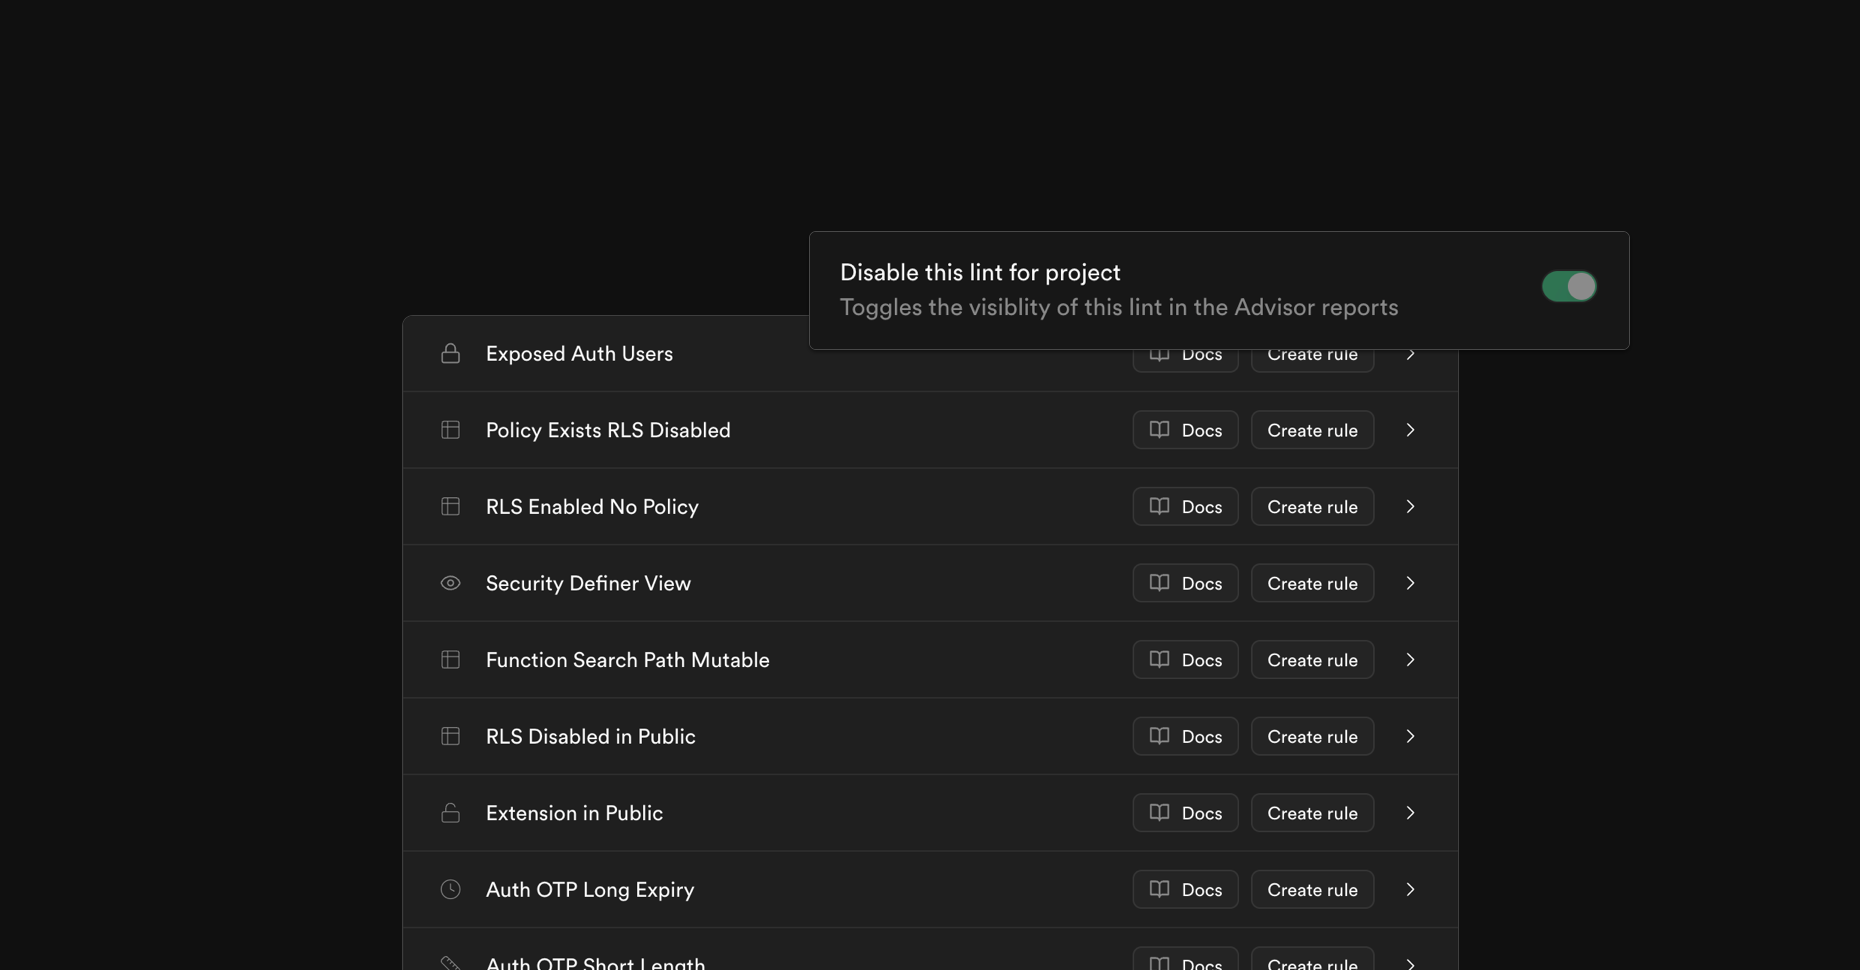Click table icon beside Function Search Path Mutable
The width and height of the screenshot is (1860, 970).
tap(450, 660)
